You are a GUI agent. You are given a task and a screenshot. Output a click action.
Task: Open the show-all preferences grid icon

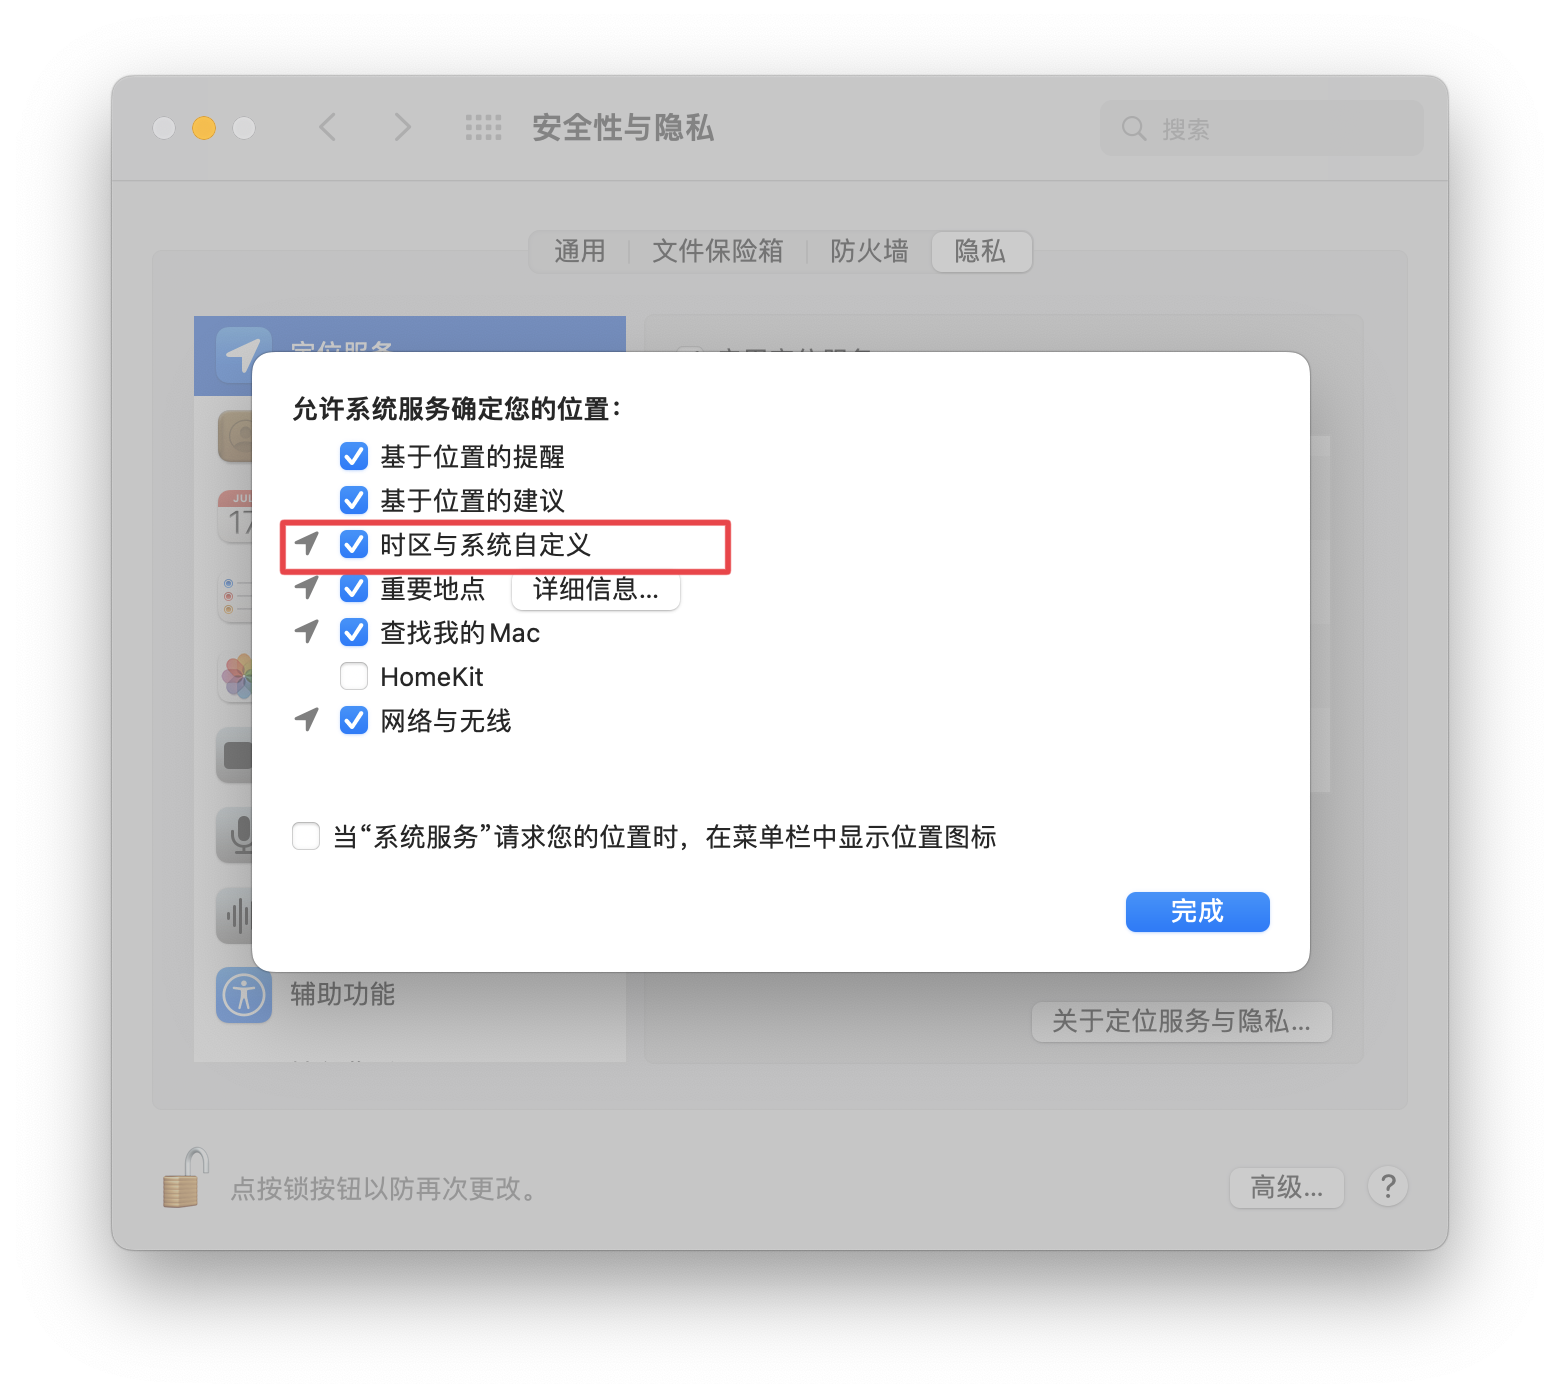[484, 128]
